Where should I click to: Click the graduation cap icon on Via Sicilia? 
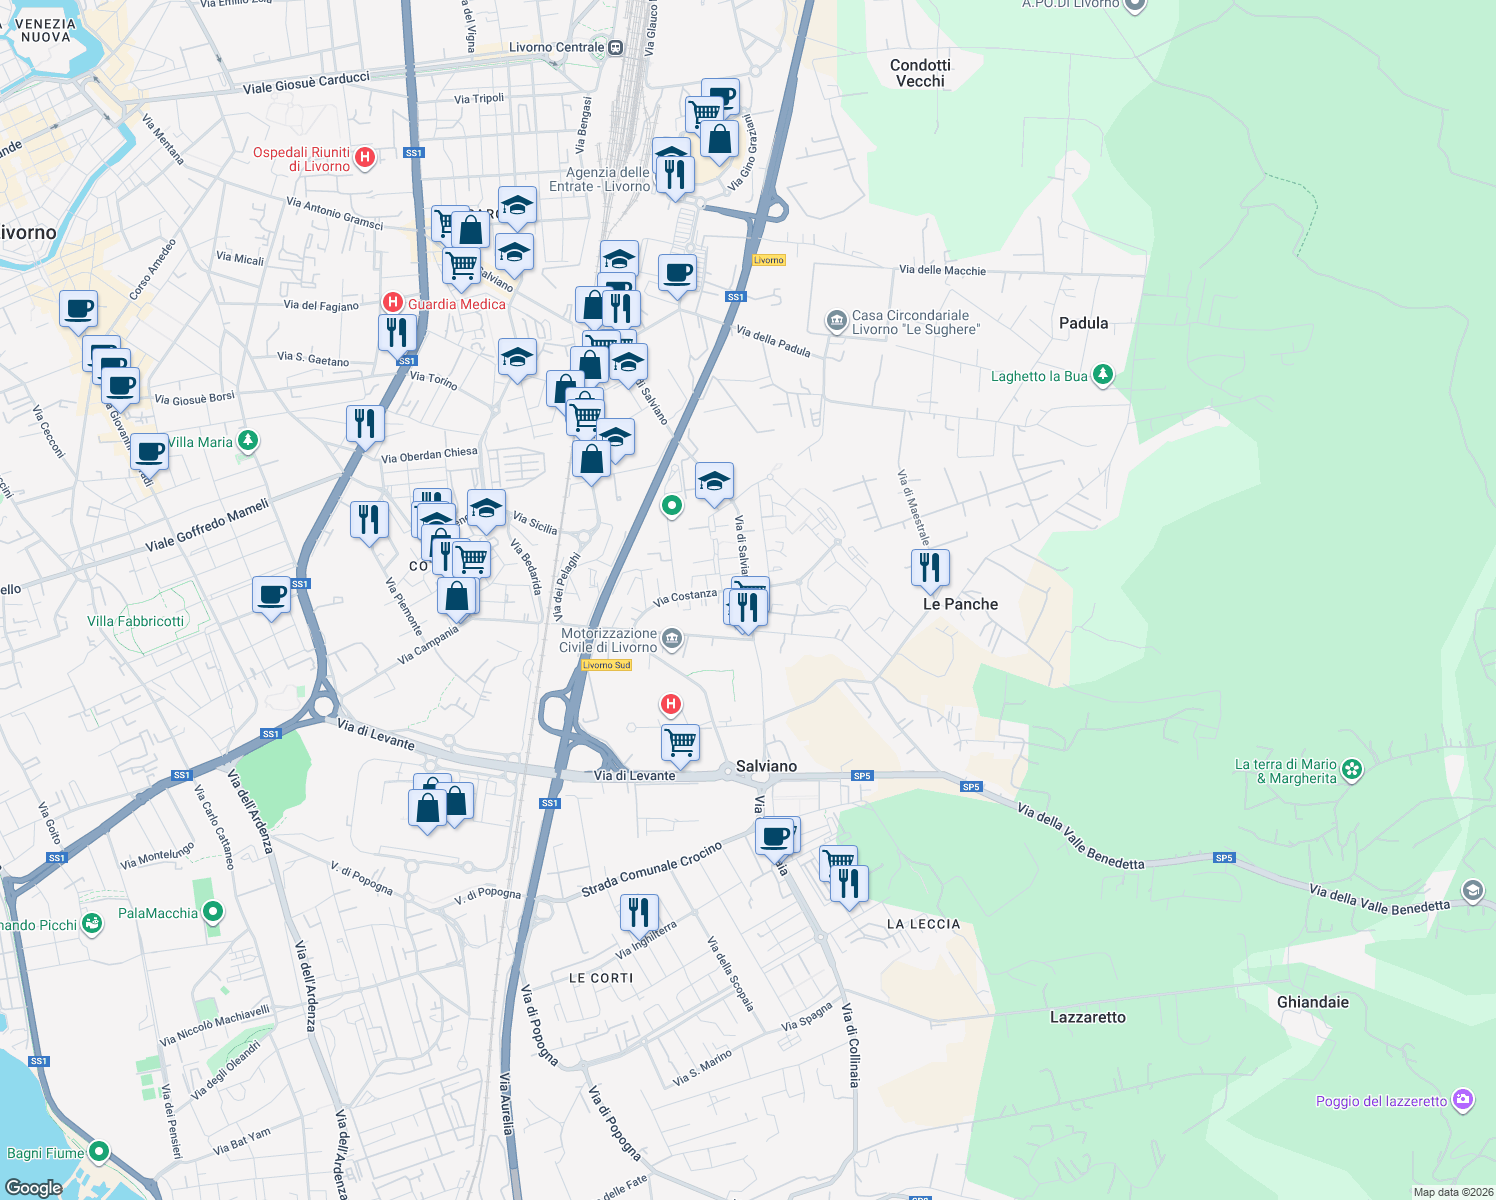(485, 509)
